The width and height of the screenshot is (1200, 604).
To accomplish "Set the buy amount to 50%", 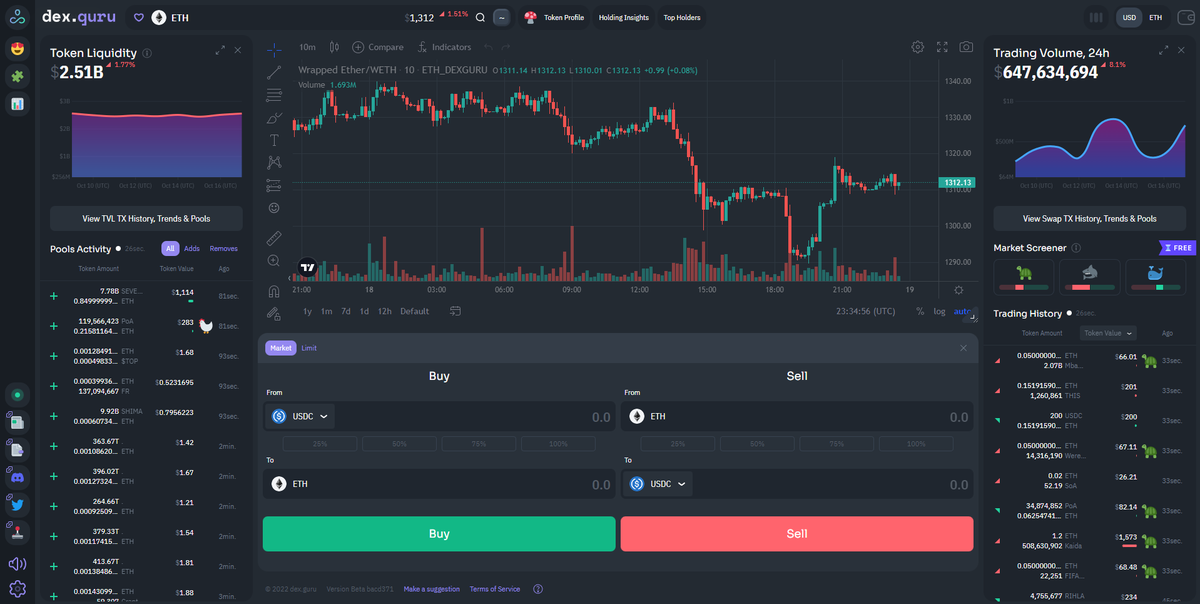I will [399, 443].
